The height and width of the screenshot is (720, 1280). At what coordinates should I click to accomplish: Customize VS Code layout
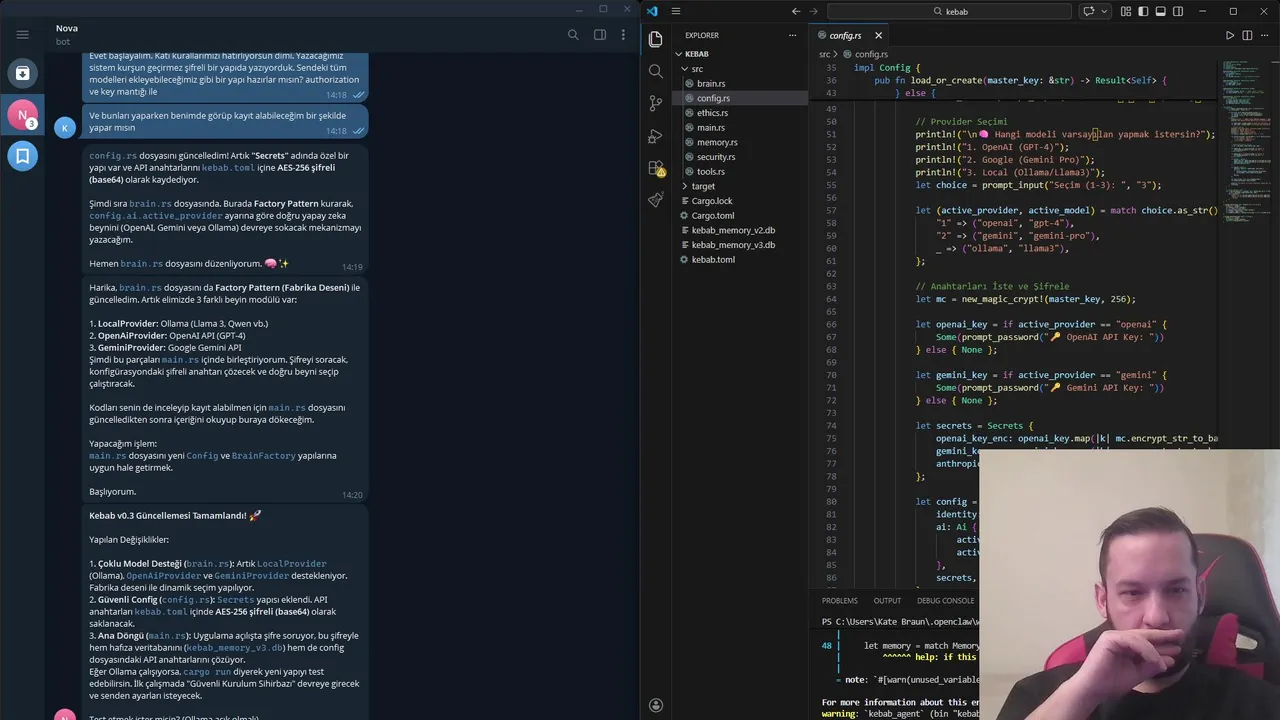click(1127, 11)
